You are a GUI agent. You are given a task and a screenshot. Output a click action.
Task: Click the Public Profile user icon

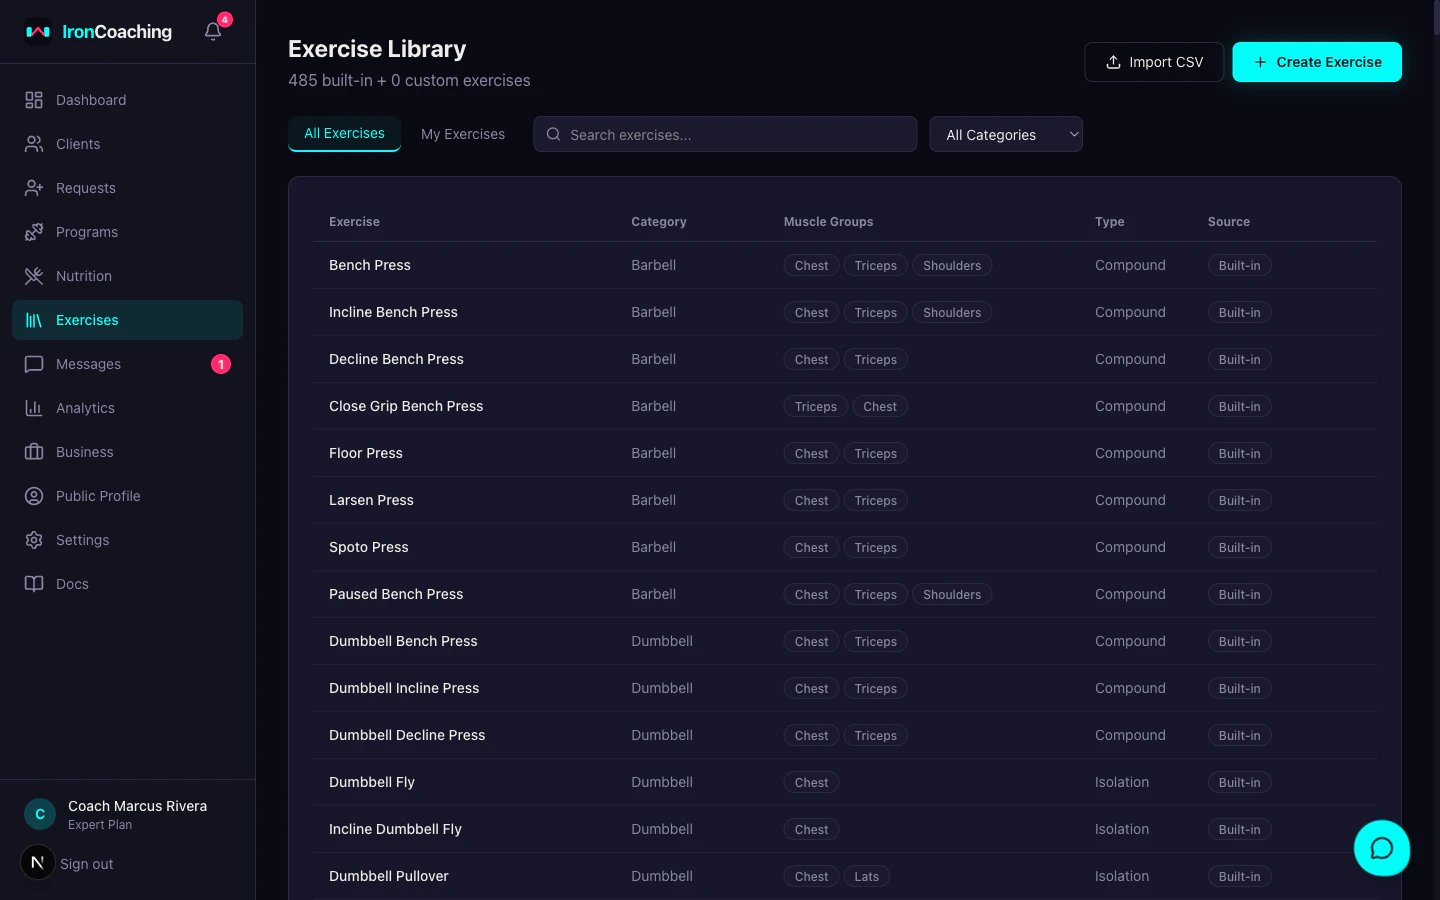pyautogui.click(x=34, y=496)
